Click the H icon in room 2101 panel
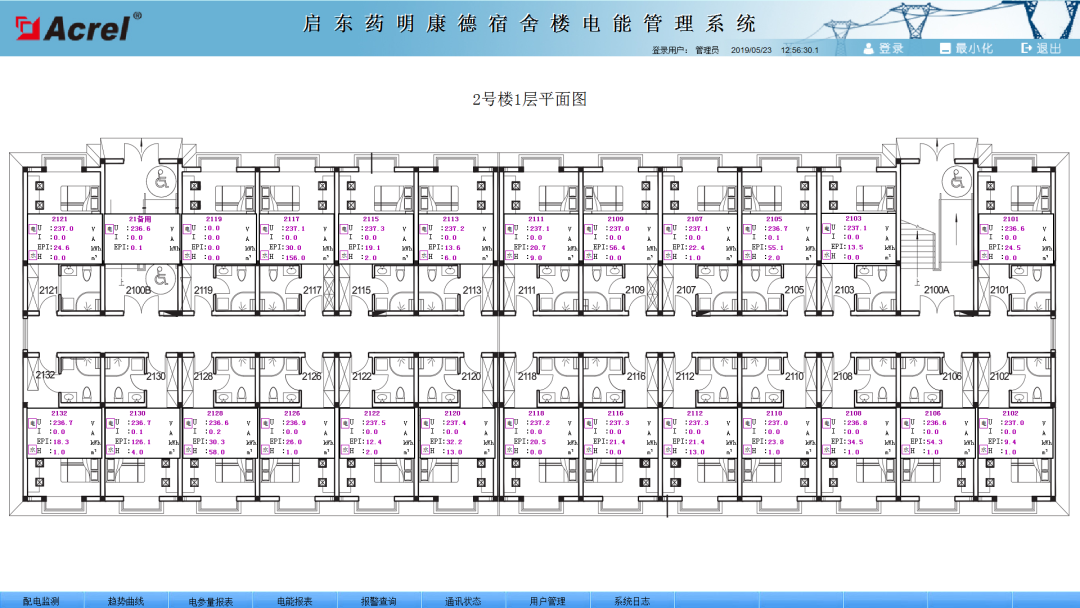1080x608 pixels. (984, 253)
